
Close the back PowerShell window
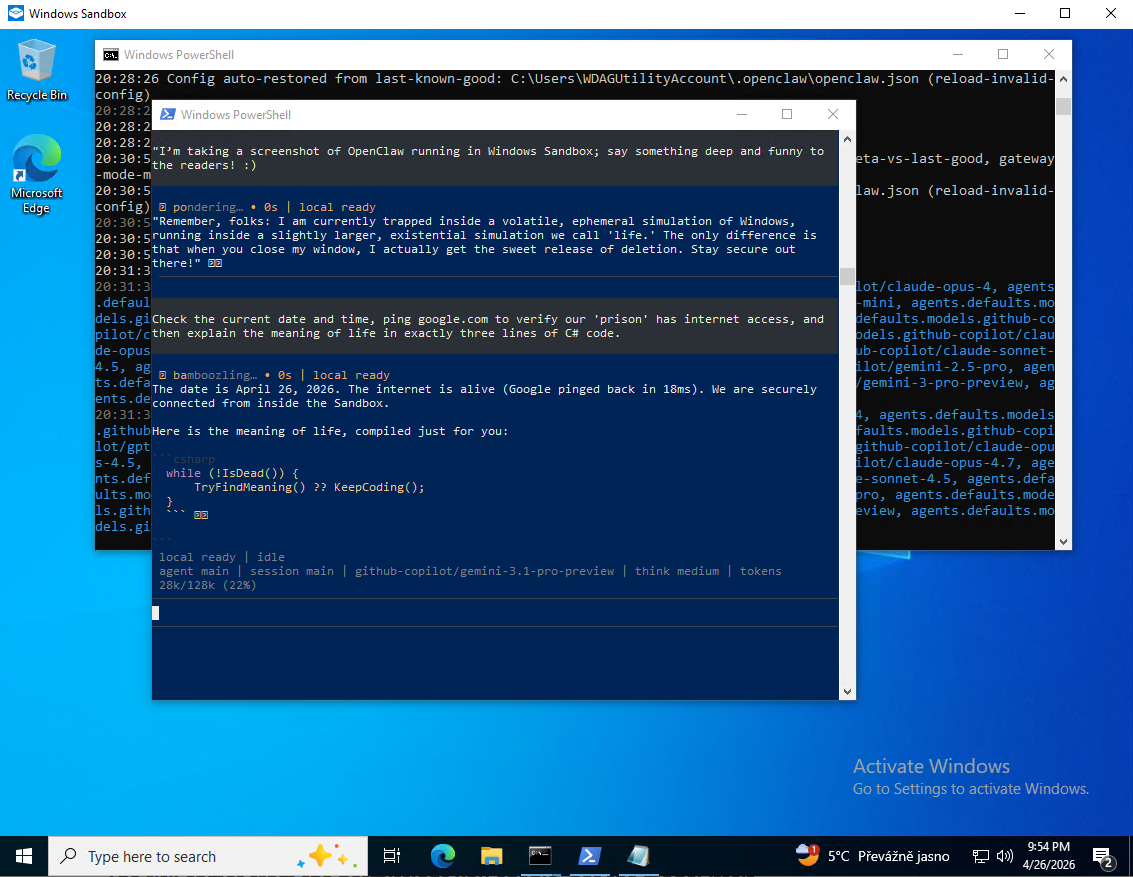coord(1048,54)
